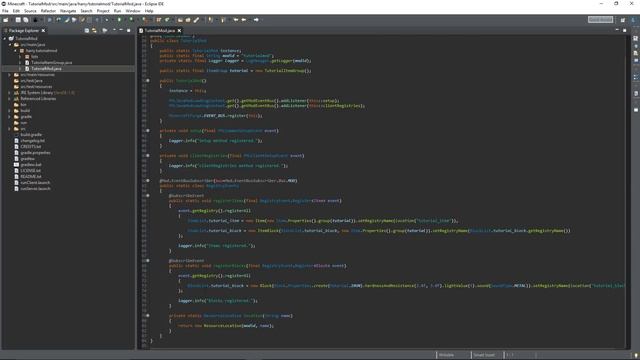
Task: Collapse the registerItems method fold marker
Action: [148, 196]
